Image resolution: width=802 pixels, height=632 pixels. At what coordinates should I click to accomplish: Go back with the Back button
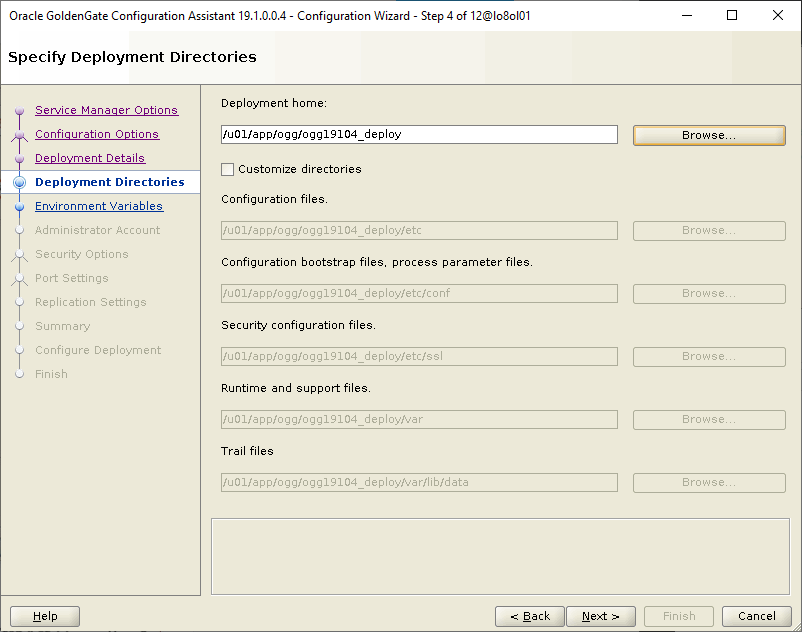(529, 616)
